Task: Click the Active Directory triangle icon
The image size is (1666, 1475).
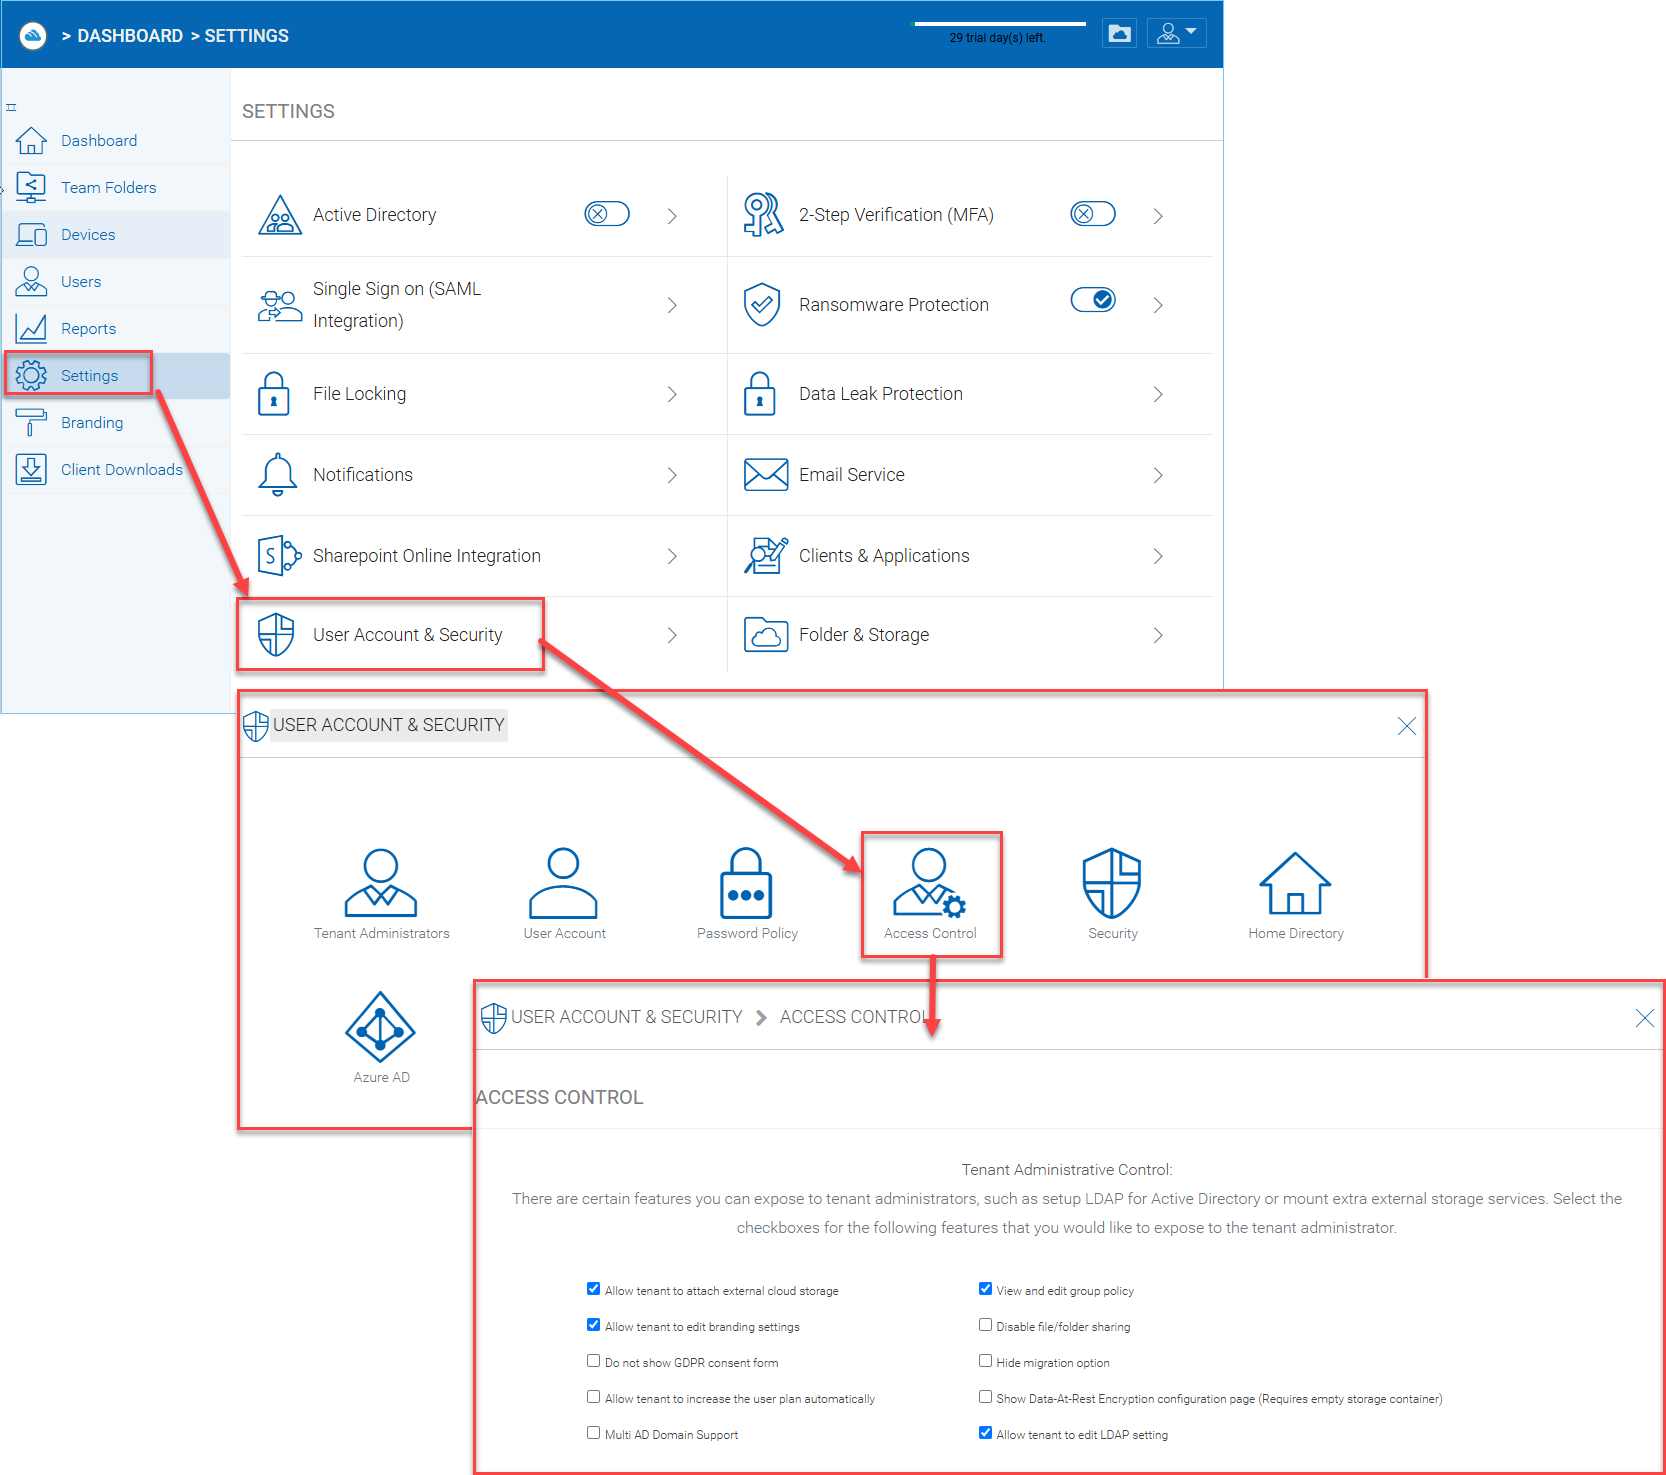Action: pos(280,215)
